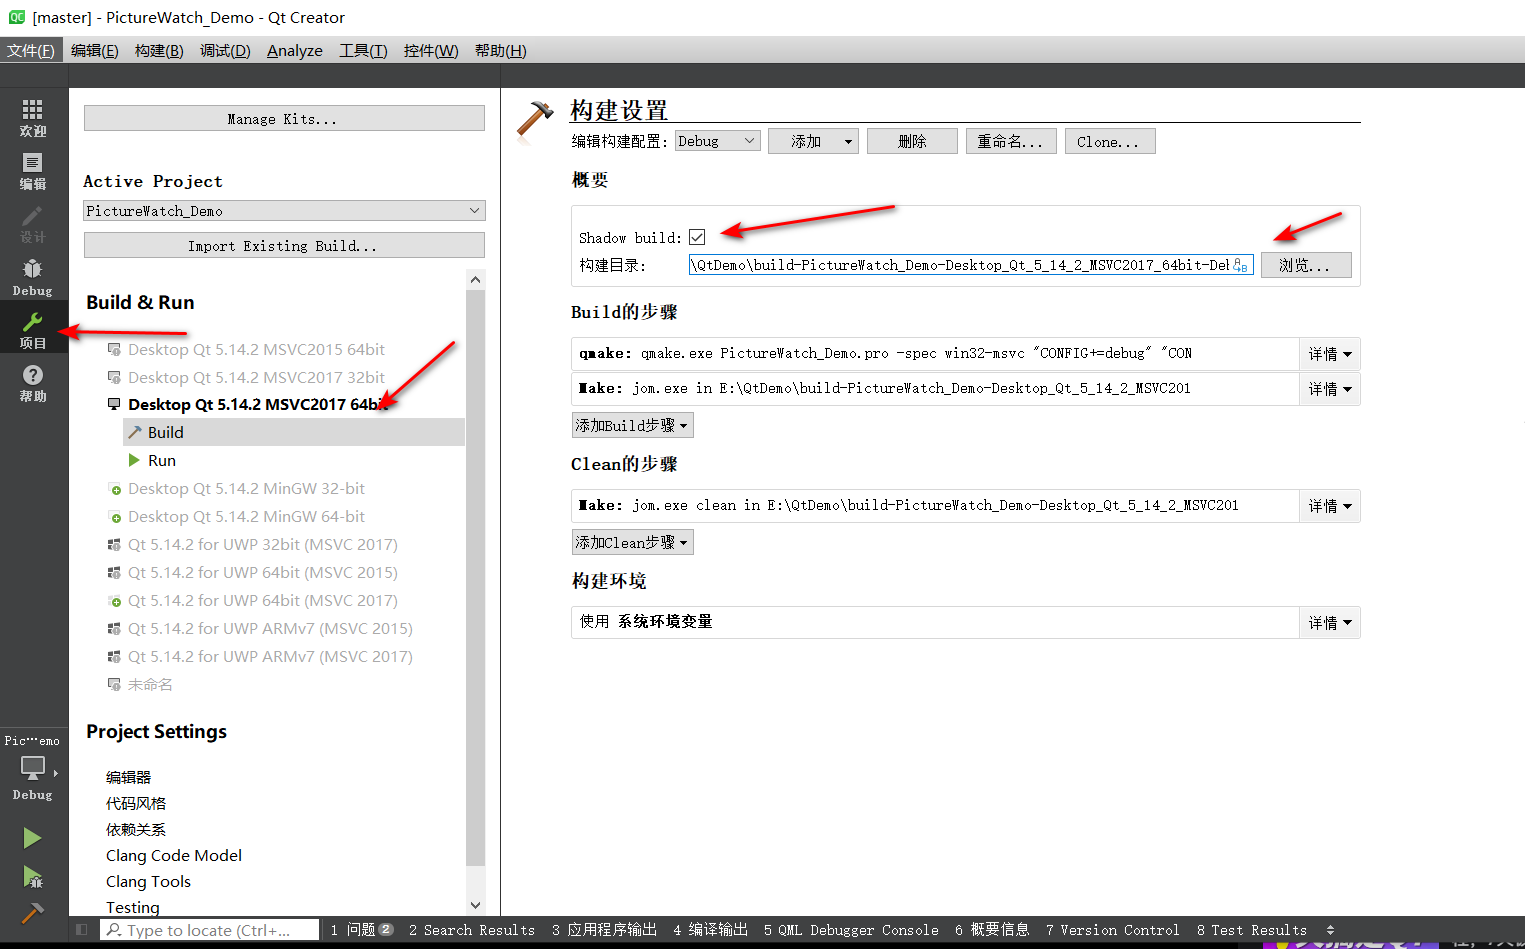Toggle the left sidebar visibility icon
1525x949 pixels.
(82, 930)
